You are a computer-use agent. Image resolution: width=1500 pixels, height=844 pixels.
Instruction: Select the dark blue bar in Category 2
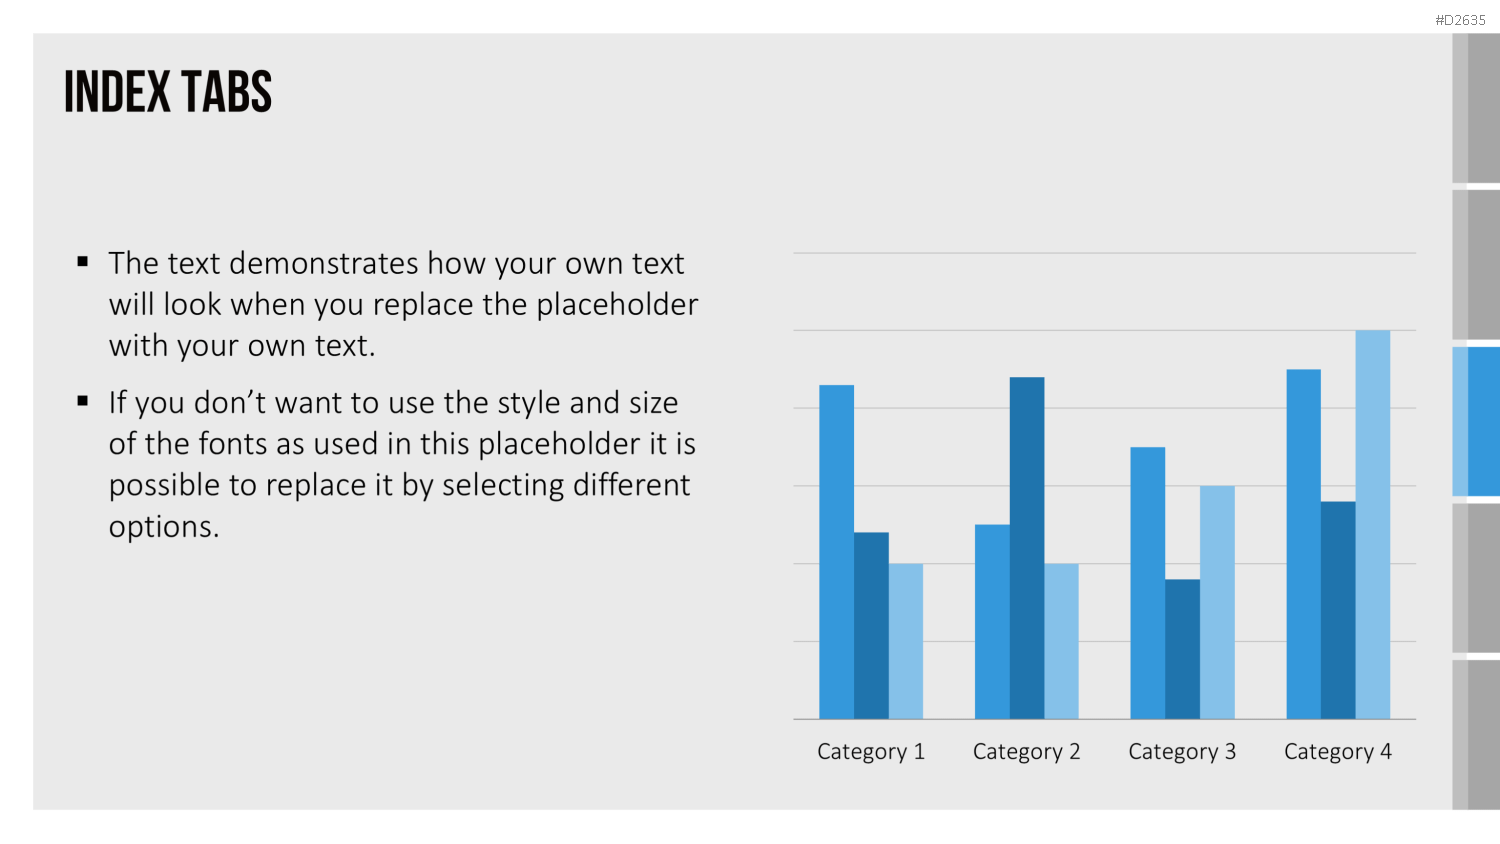1027,548
